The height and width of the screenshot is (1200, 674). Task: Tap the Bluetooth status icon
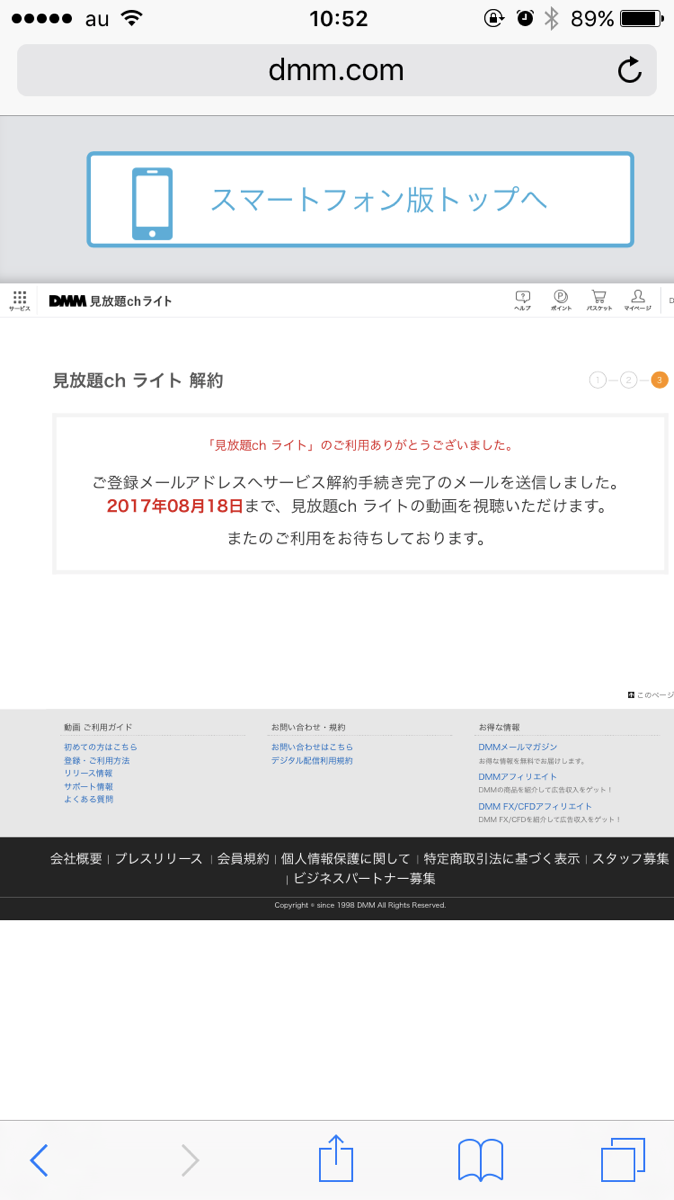(550, 19)
